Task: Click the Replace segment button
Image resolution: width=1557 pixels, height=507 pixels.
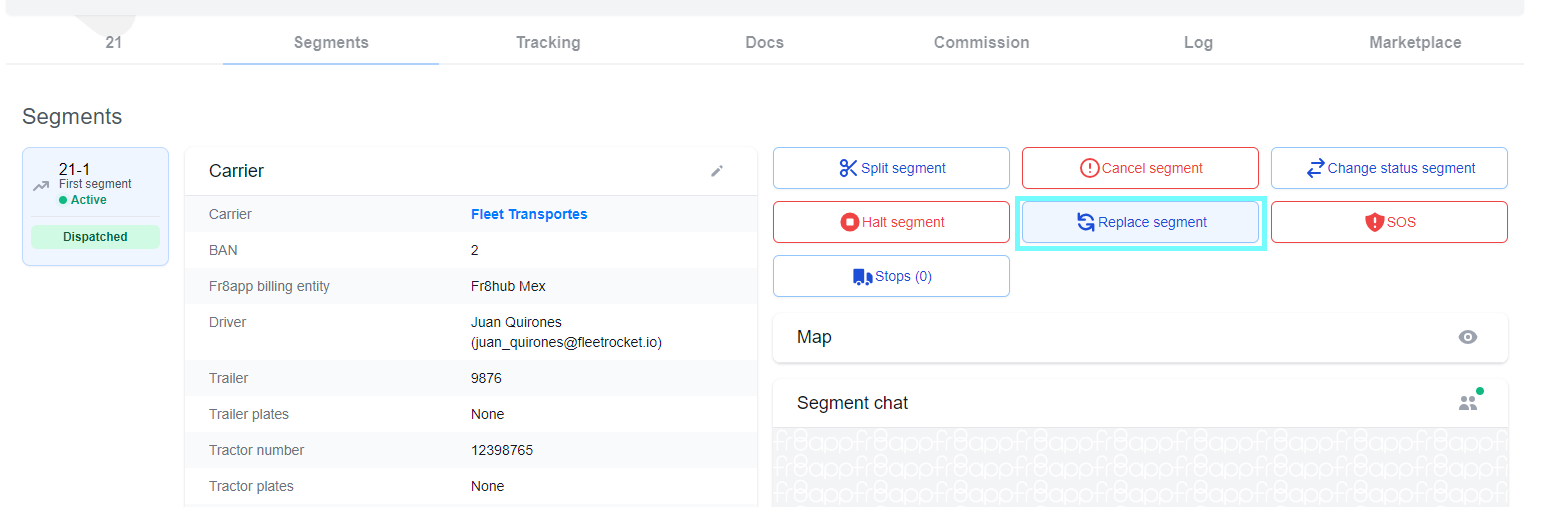Action: tap(1140, 222)
